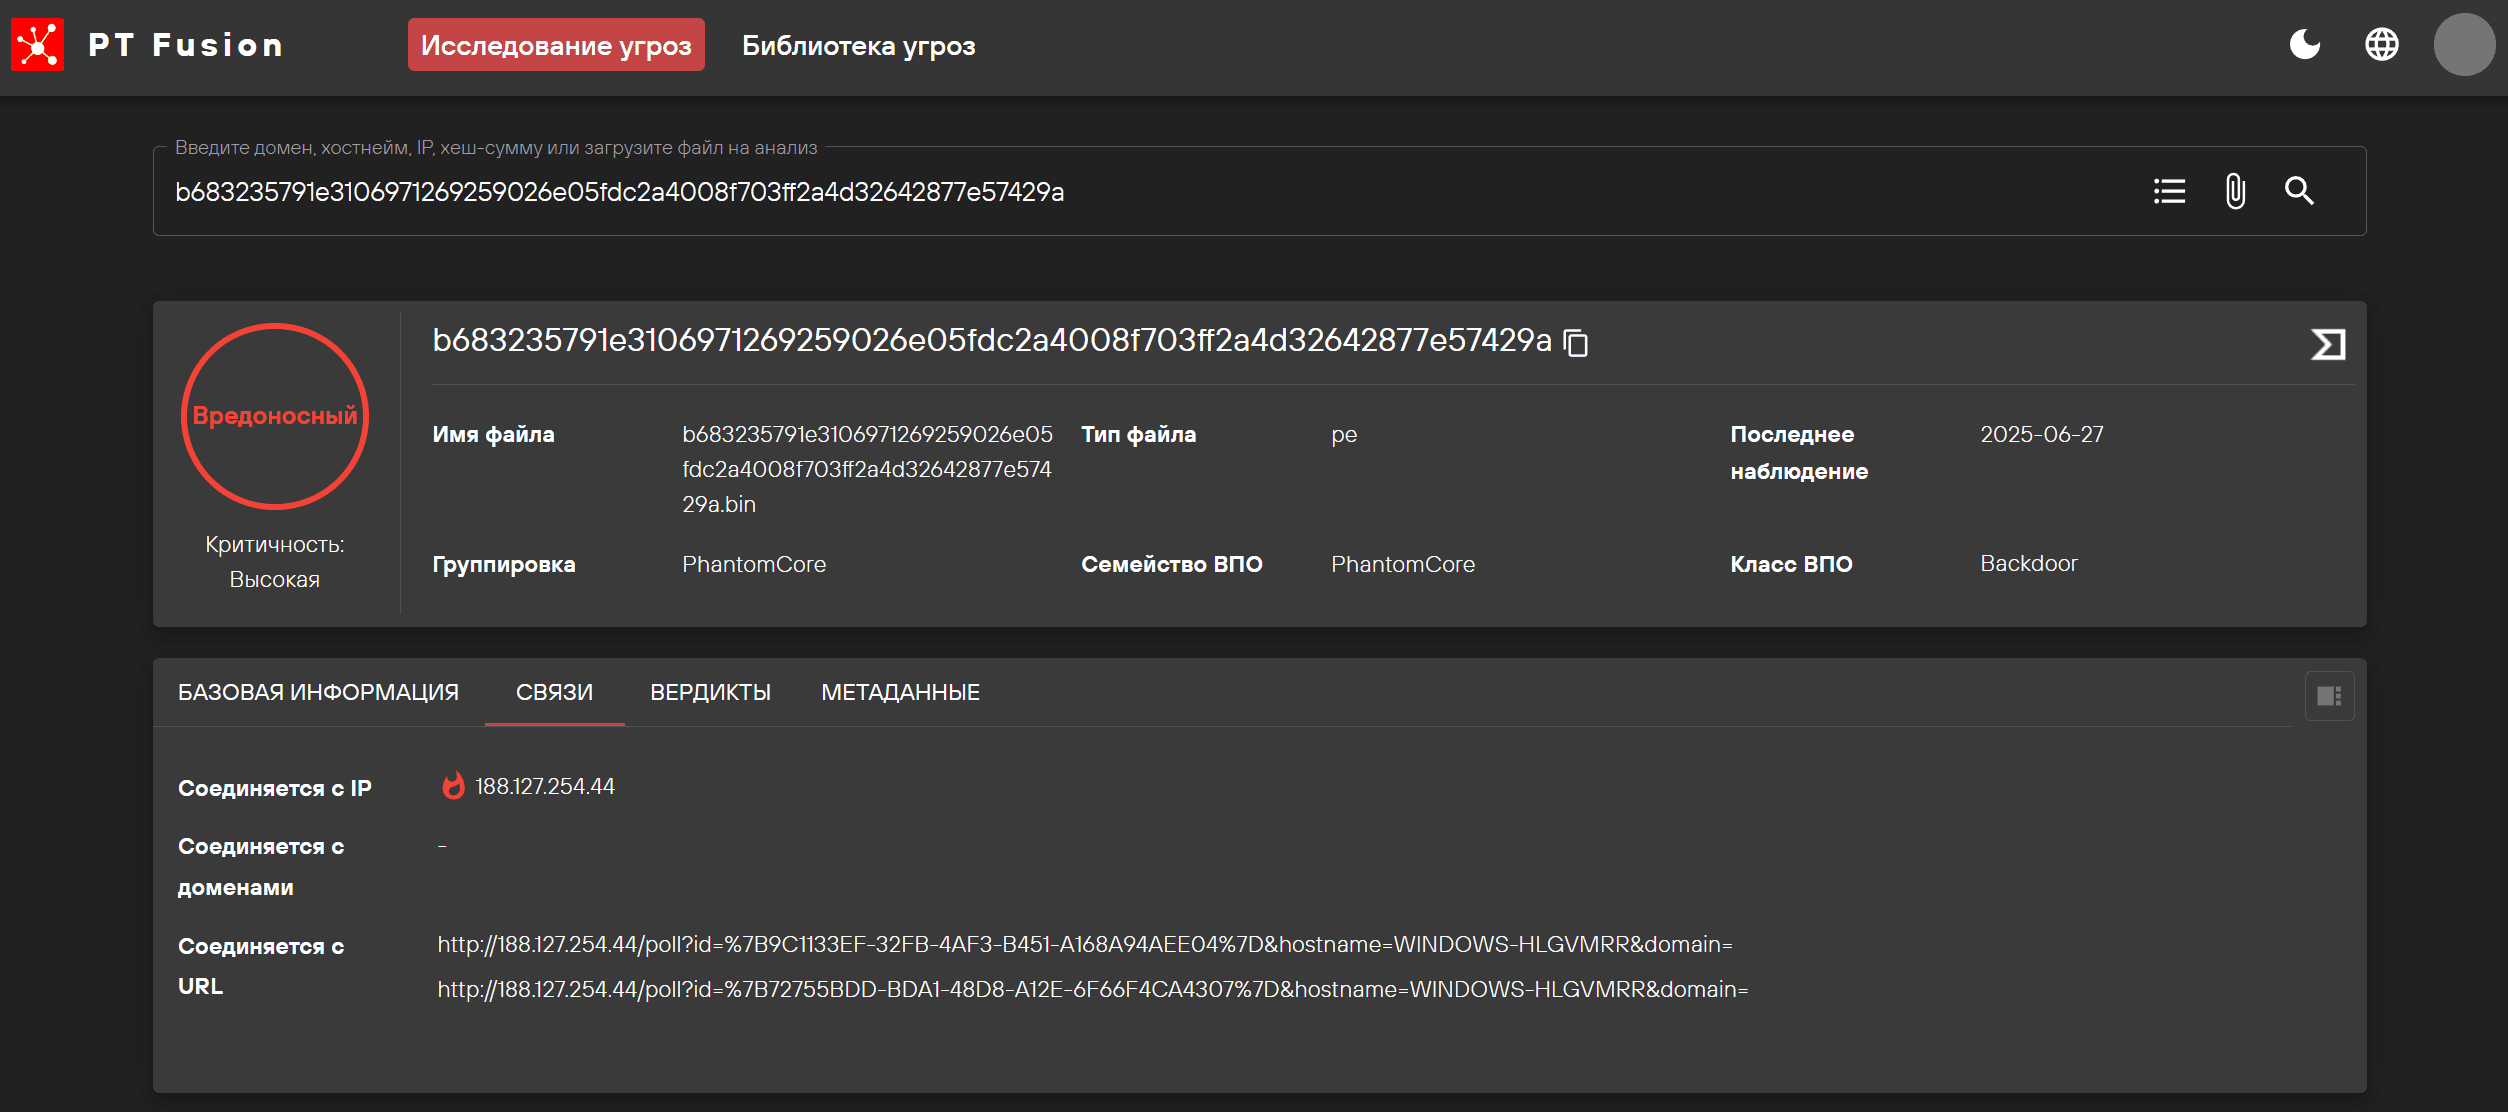Copy the hash with copy icon
This screenshot has width=2508, height=1112.
coord(1576,343)
